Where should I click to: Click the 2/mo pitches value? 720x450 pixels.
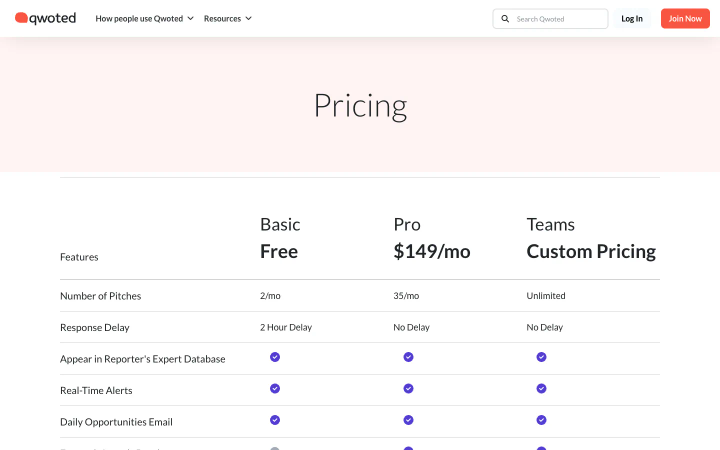point(270,296)
